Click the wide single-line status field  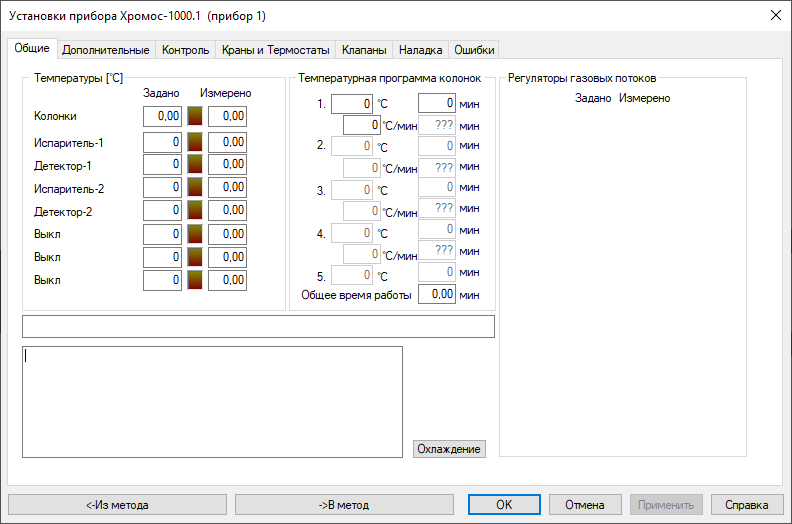click(x=259, y=326)
